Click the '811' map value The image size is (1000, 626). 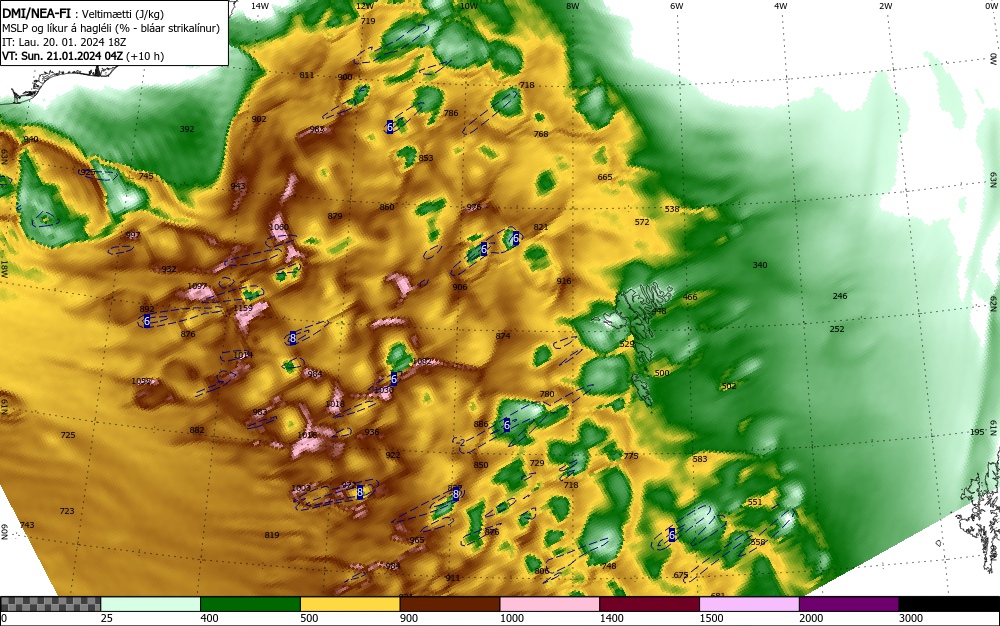click(307, 75)
